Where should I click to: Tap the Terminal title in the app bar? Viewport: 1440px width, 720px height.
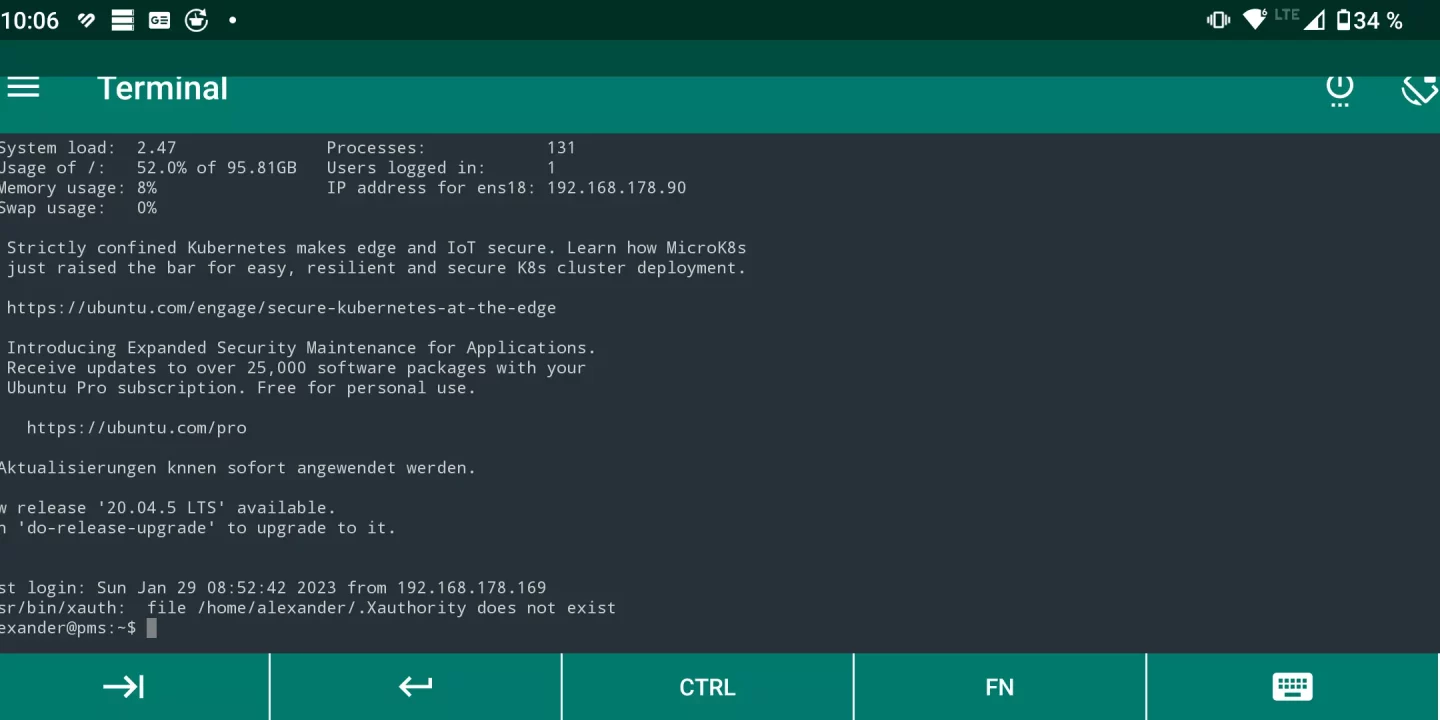click(162, 88)
